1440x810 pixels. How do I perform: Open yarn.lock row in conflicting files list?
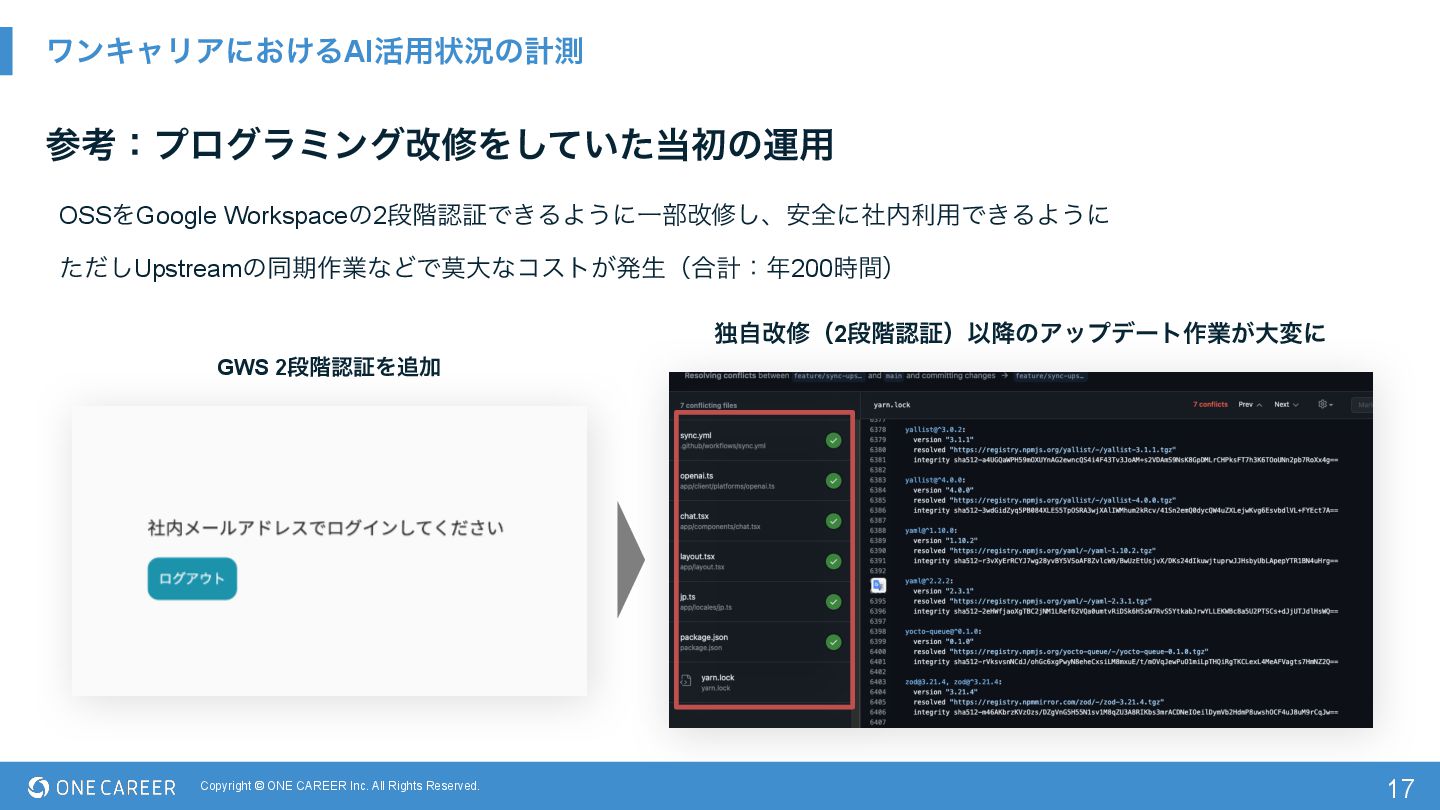pyautogui.click(x=765, y=682)
